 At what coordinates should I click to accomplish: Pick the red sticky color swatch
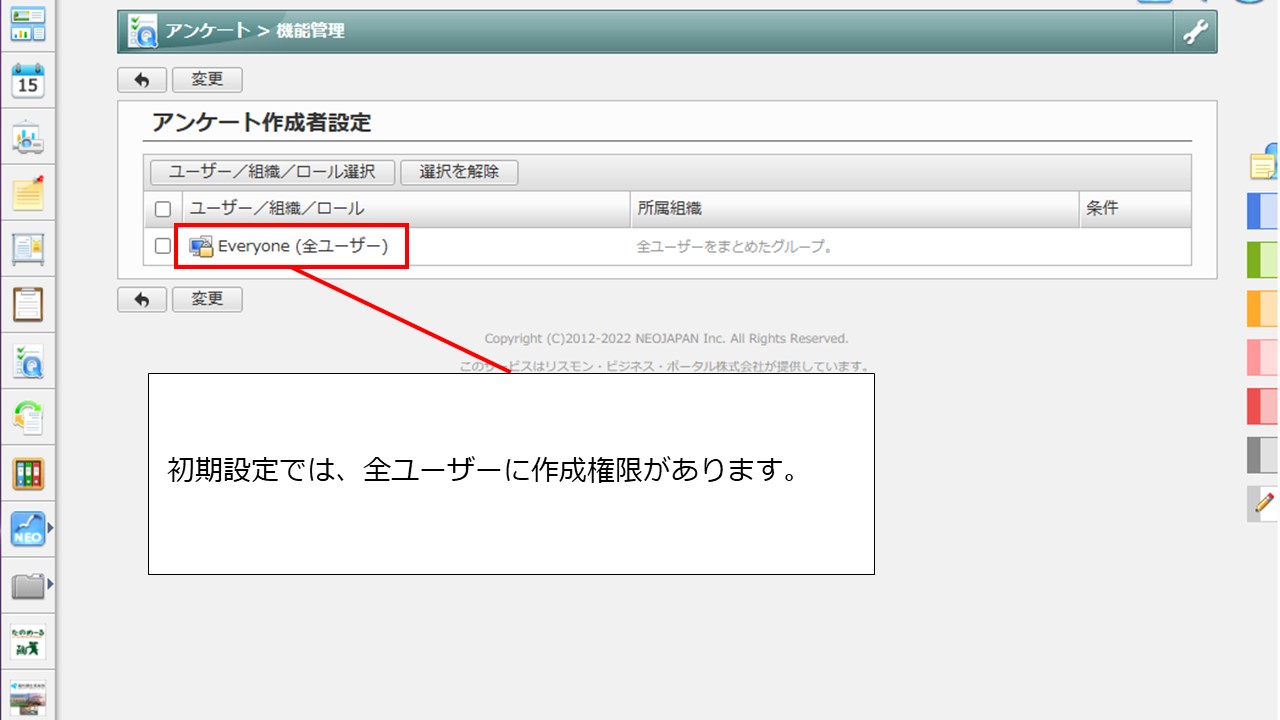[x=1263, y=407]
